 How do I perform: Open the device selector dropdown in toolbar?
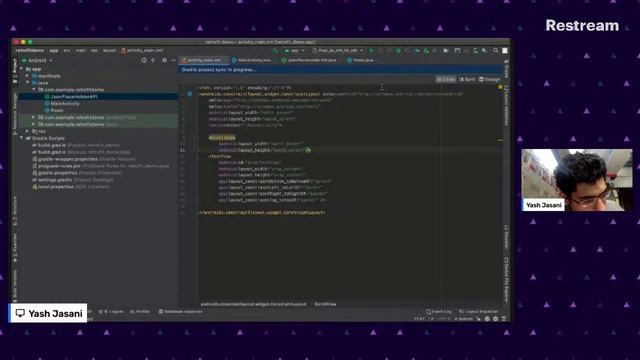pyautogui.click(x=338, y=51)
